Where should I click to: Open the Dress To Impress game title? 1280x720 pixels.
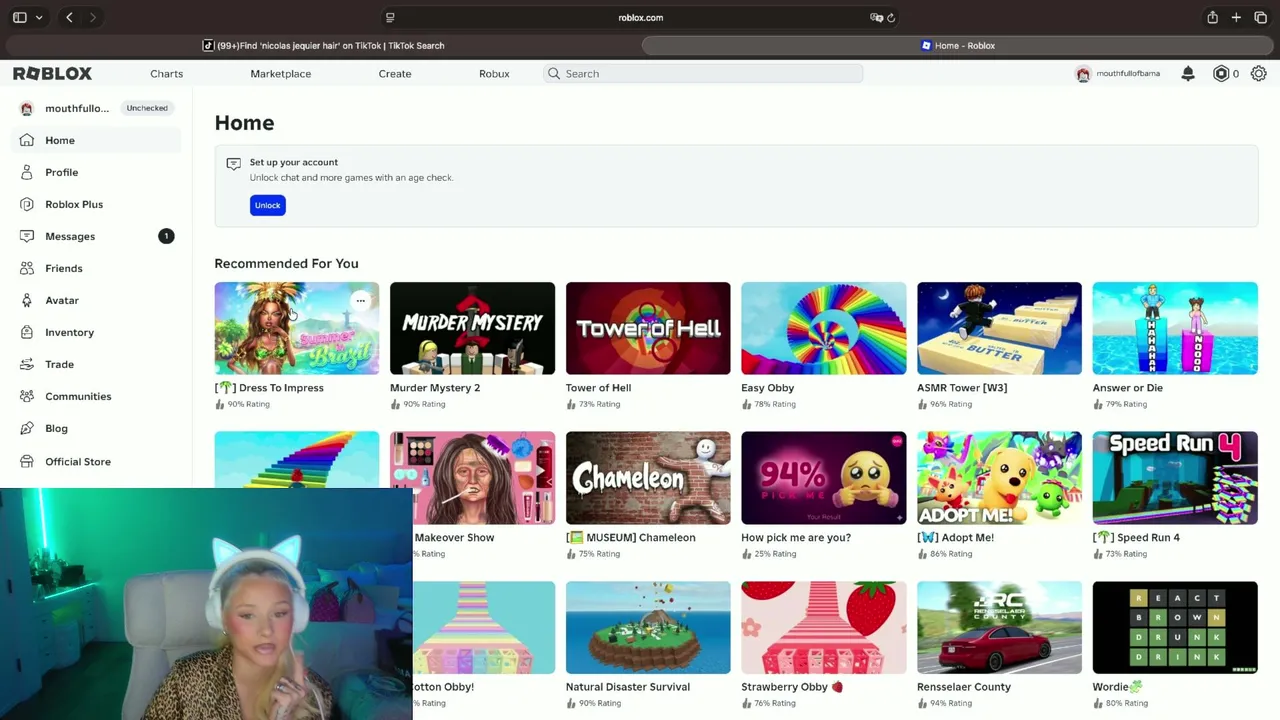pyautogui.click(x=269, y=388)
